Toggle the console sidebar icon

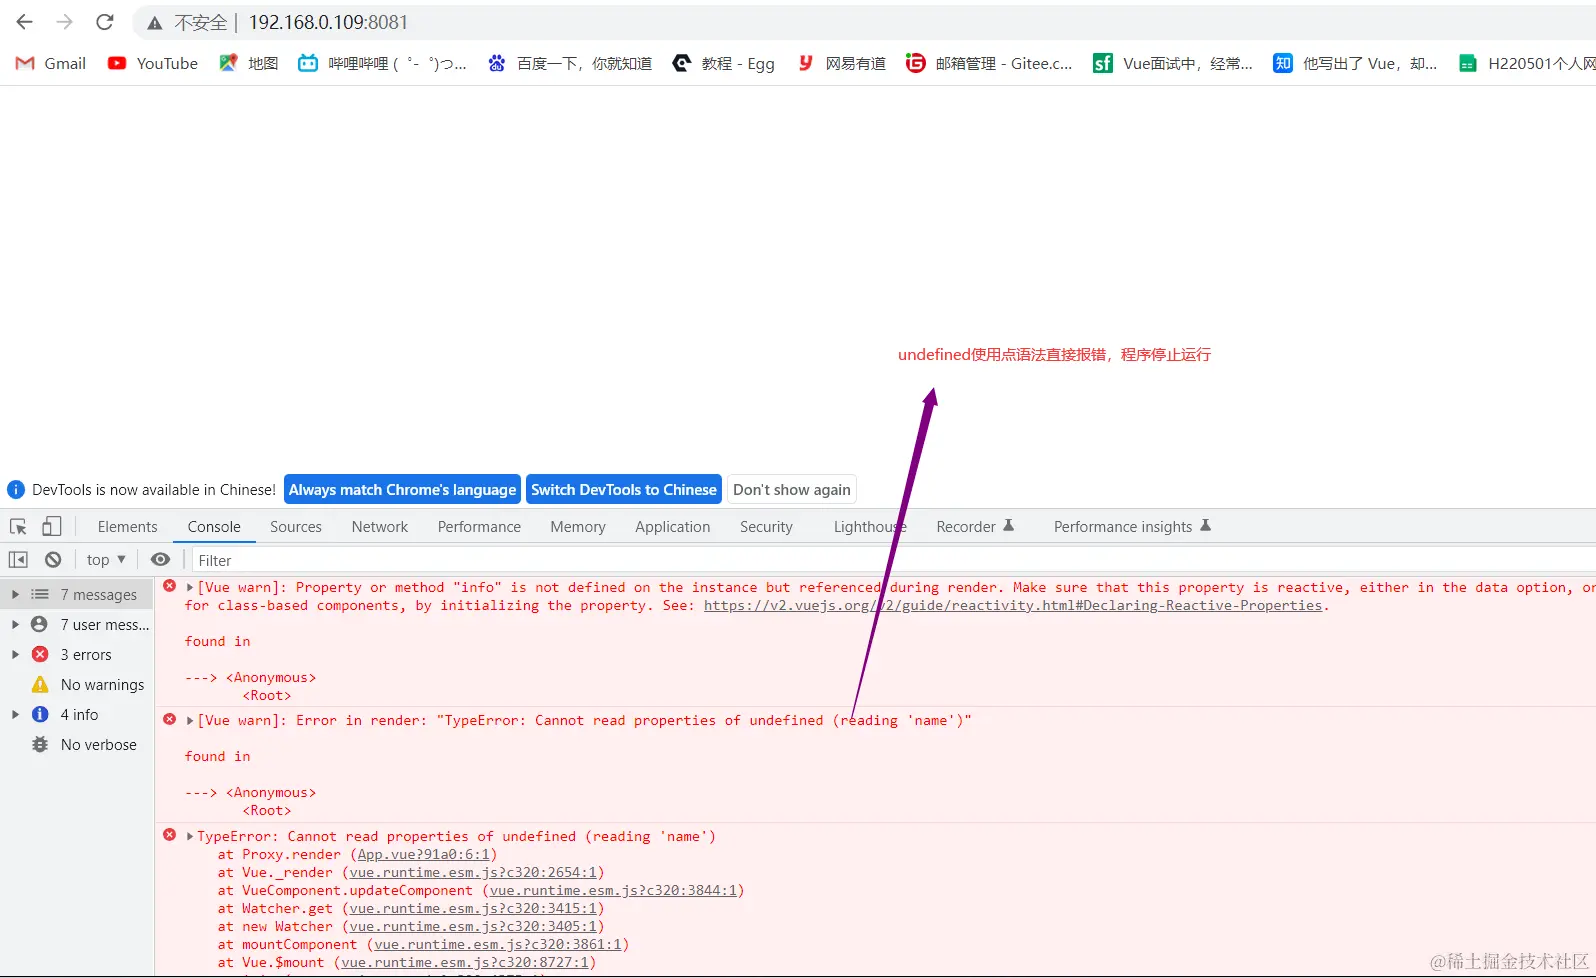pos(18,560)
